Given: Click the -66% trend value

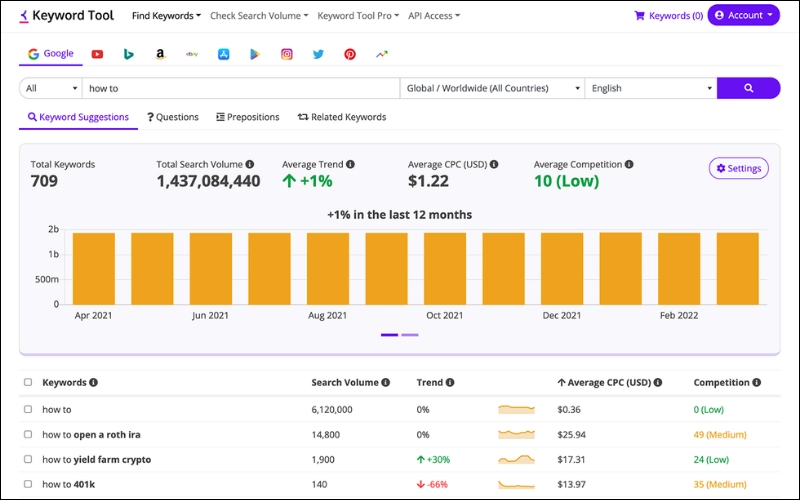Looking at the screenshot, I should (x=432, y=484).
